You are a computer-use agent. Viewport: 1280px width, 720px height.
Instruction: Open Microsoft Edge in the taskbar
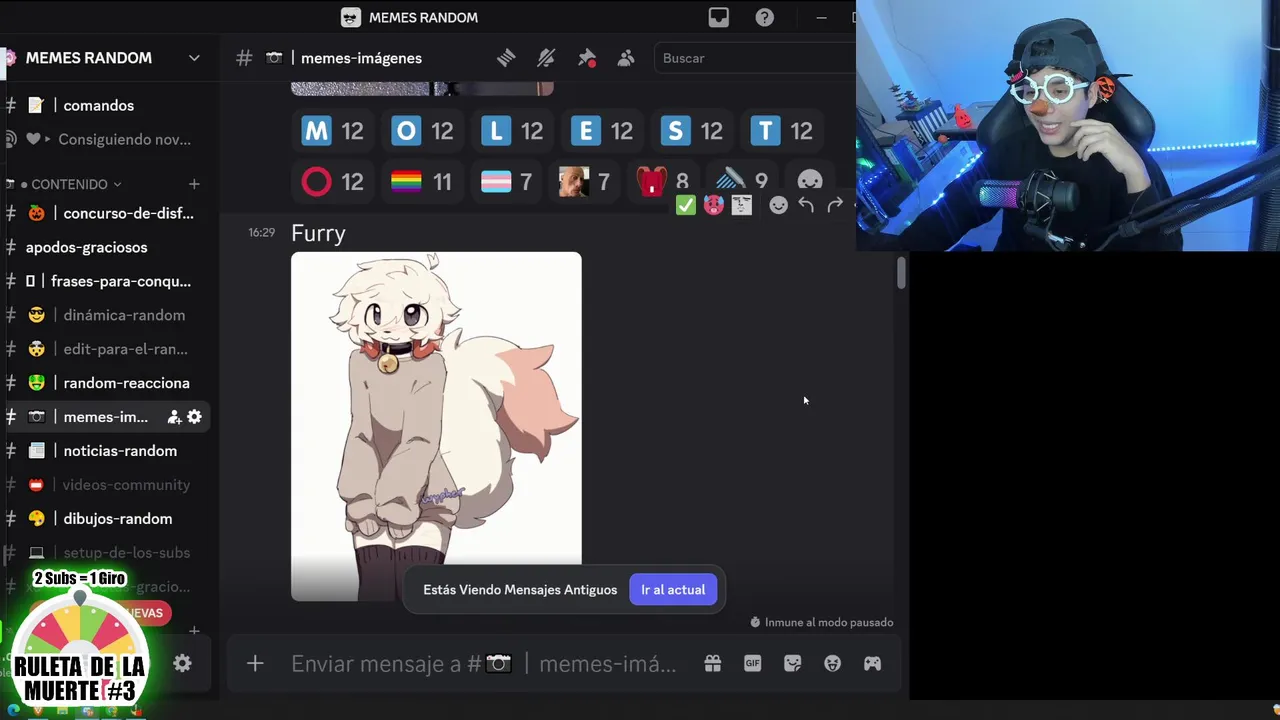pos(14,711)
